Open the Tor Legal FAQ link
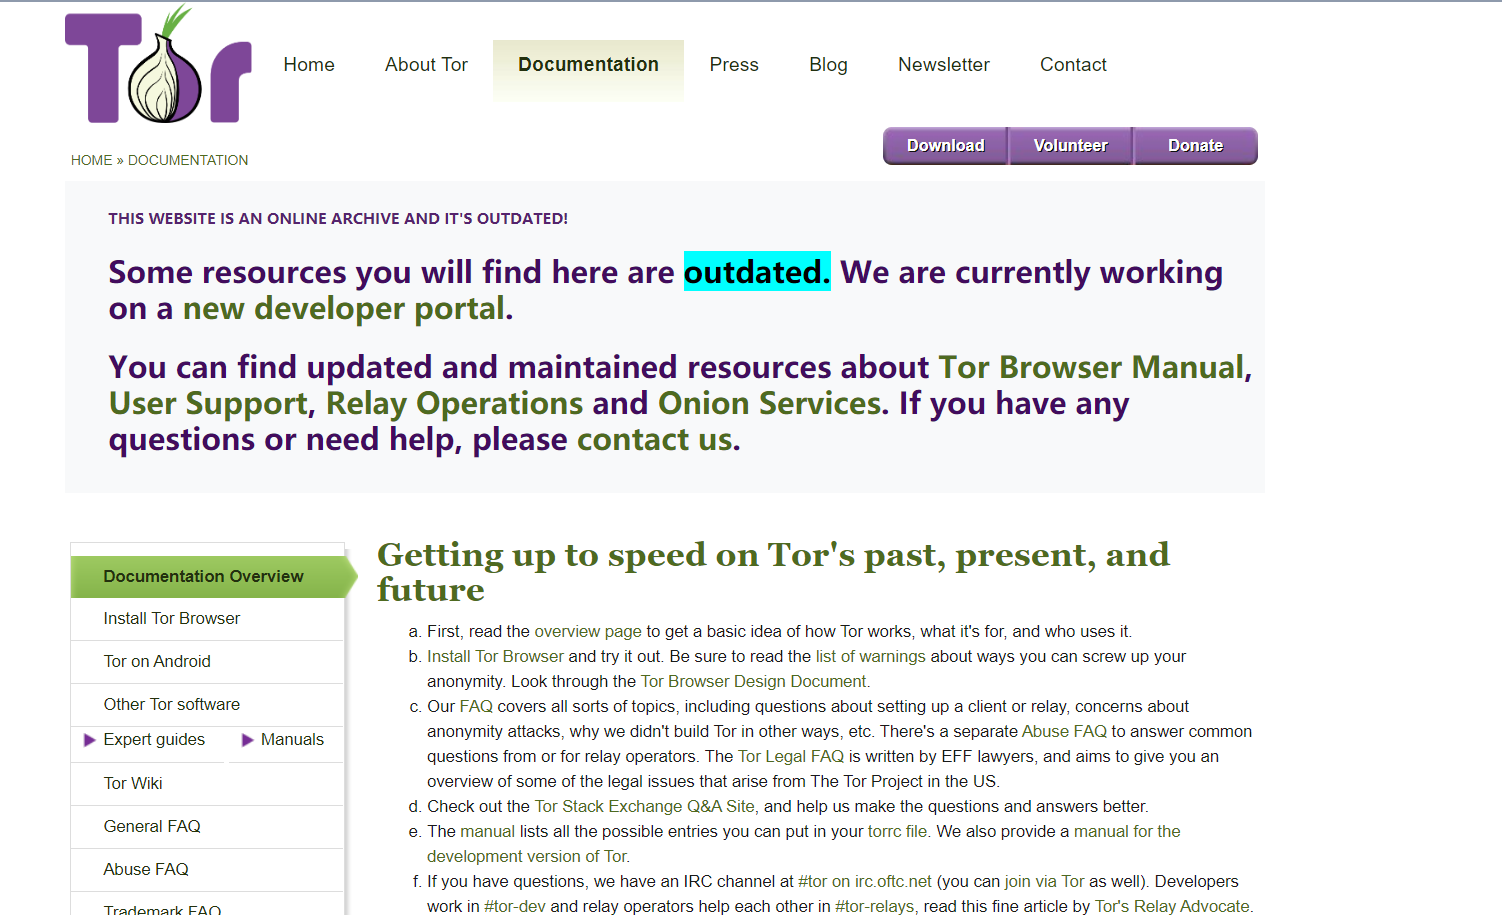Screen dimensions: 1502x915 791,757
